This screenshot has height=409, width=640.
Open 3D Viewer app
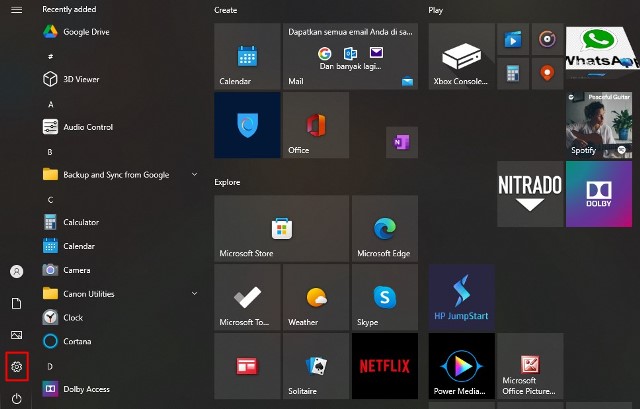tap(118, 79)
